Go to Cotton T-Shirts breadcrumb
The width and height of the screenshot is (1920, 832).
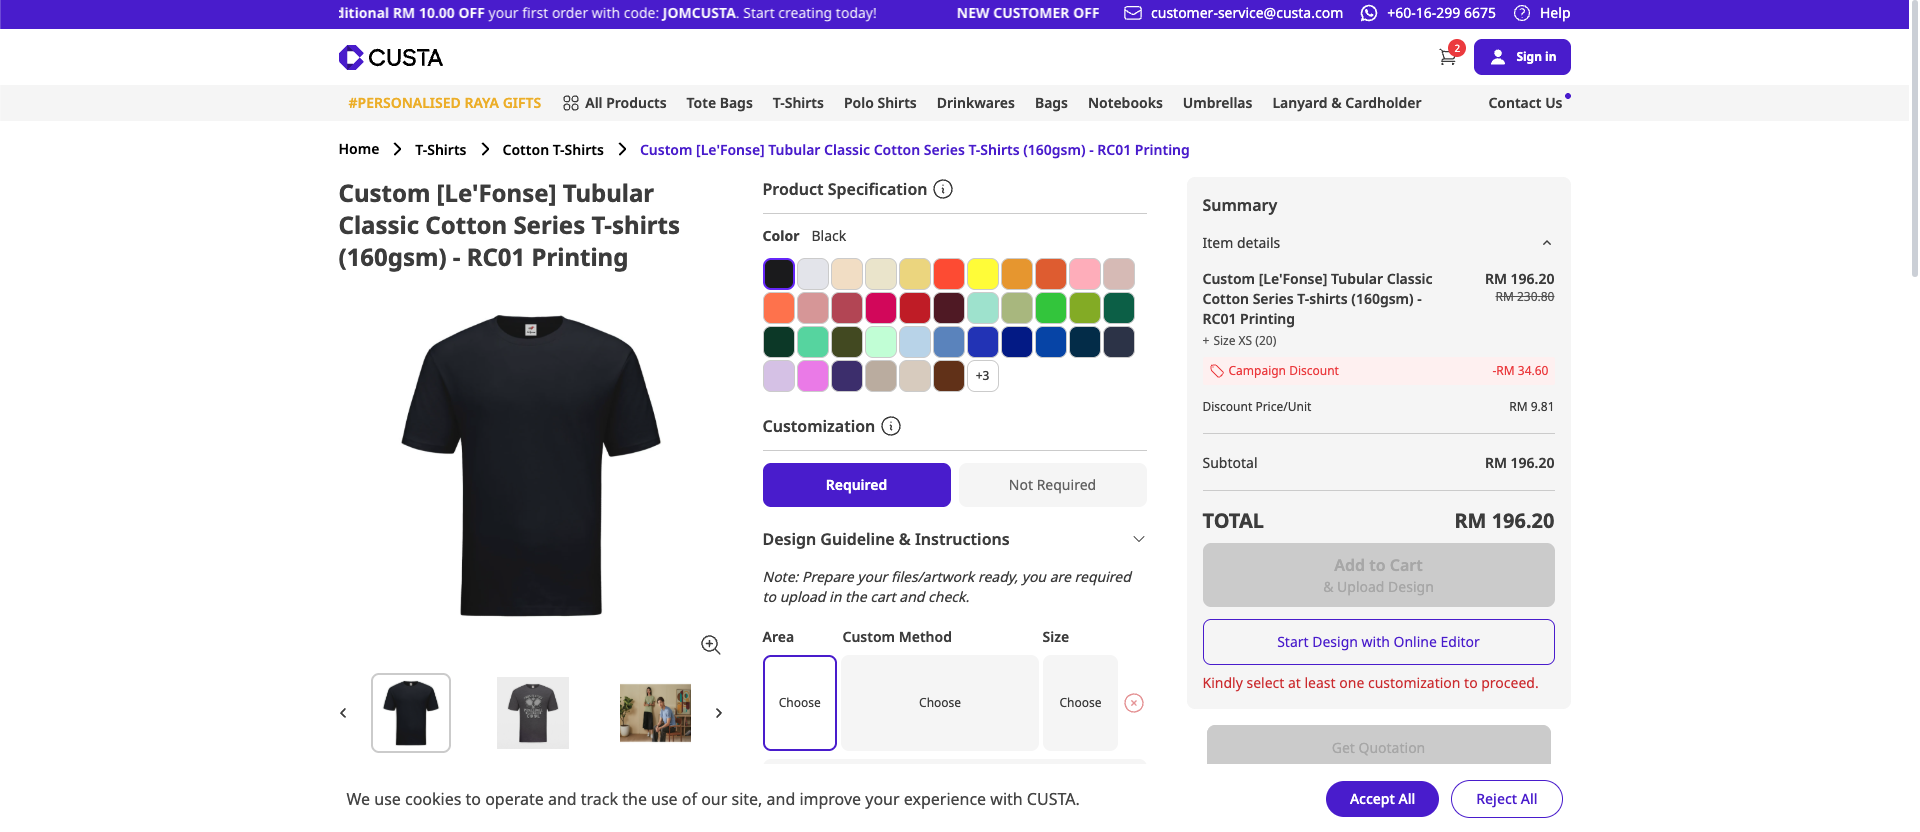(x=553, y=150)
